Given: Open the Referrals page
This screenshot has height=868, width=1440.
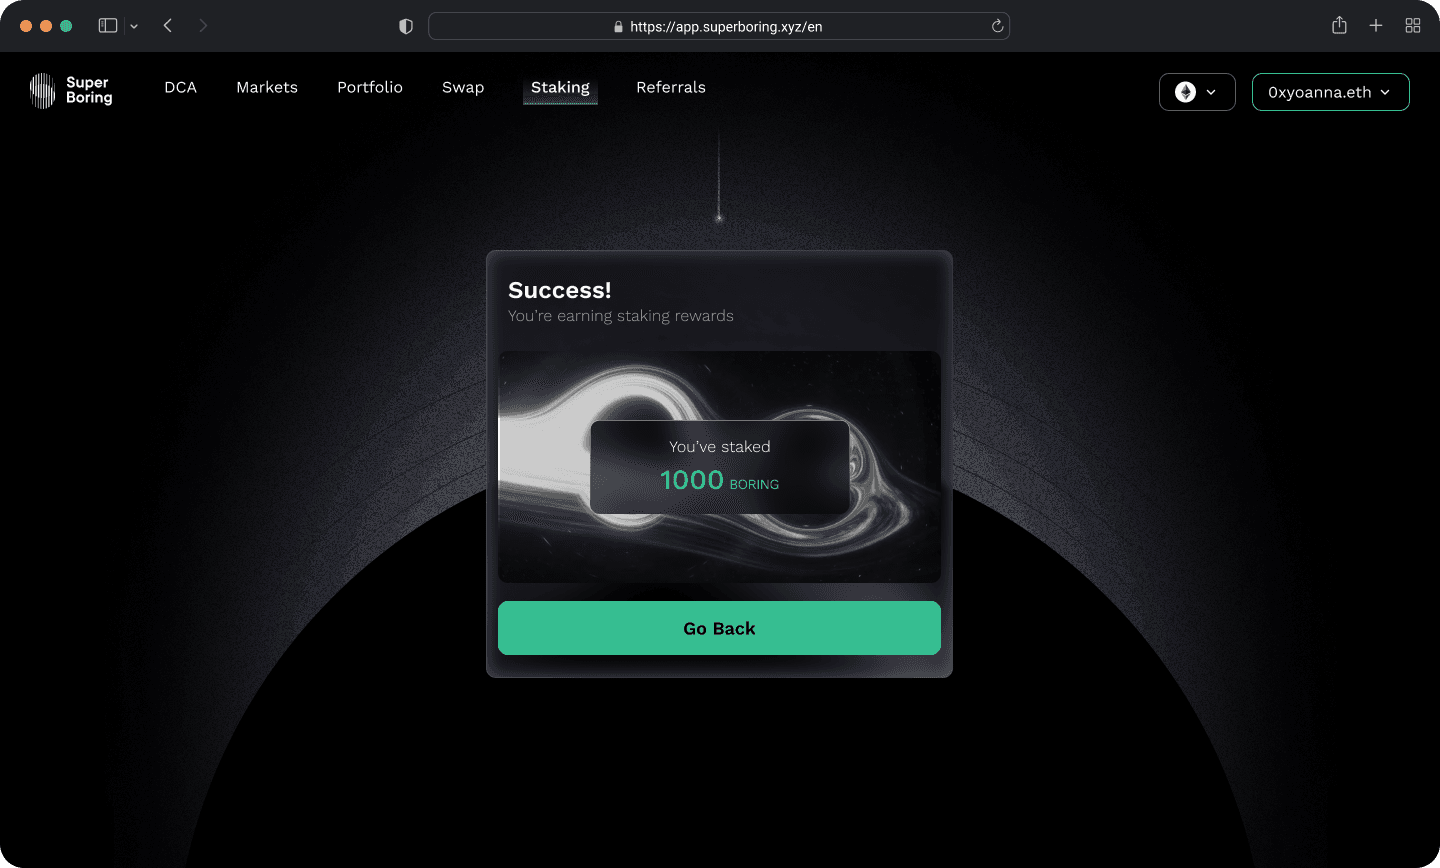Looking at the screenshot, I should [x=671, y=88].
